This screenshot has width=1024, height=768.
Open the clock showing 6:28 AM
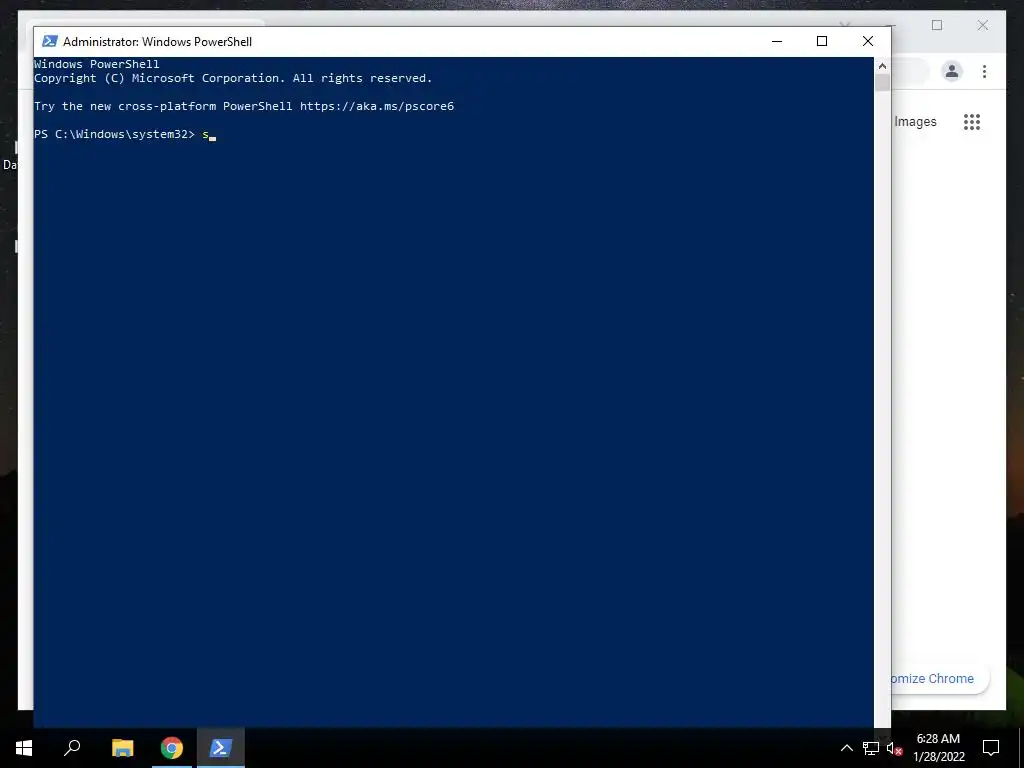tap(938, 748)
